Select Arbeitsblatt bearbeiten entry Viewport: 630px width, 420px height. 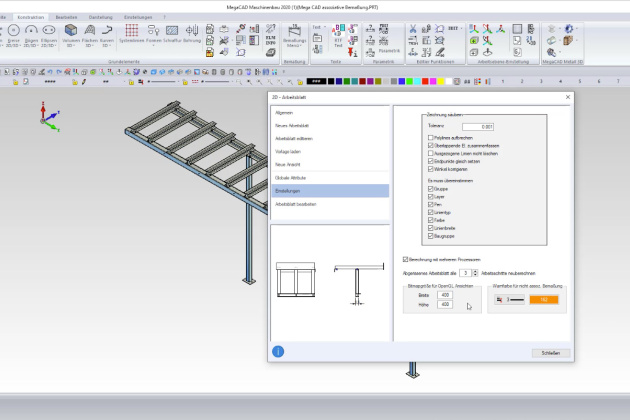point(296,204)
